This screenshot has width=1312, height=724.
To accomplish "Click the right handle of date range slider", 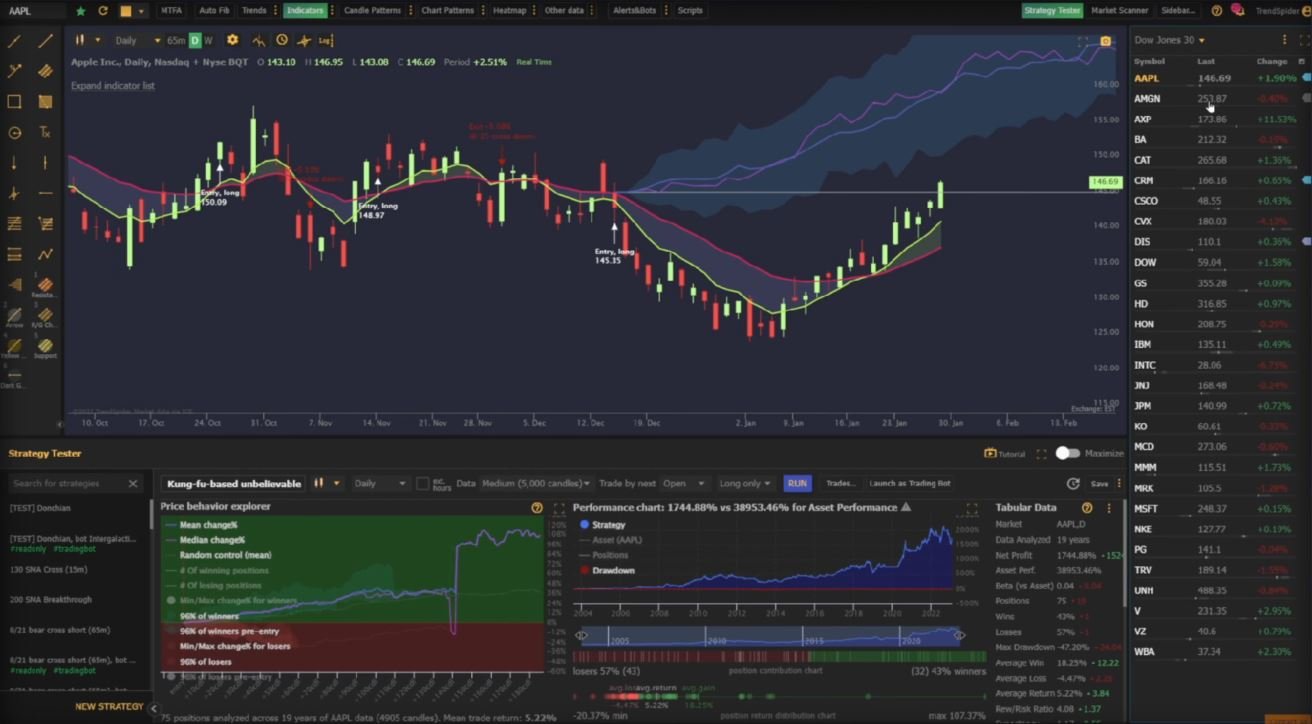I will click(959, 636).
